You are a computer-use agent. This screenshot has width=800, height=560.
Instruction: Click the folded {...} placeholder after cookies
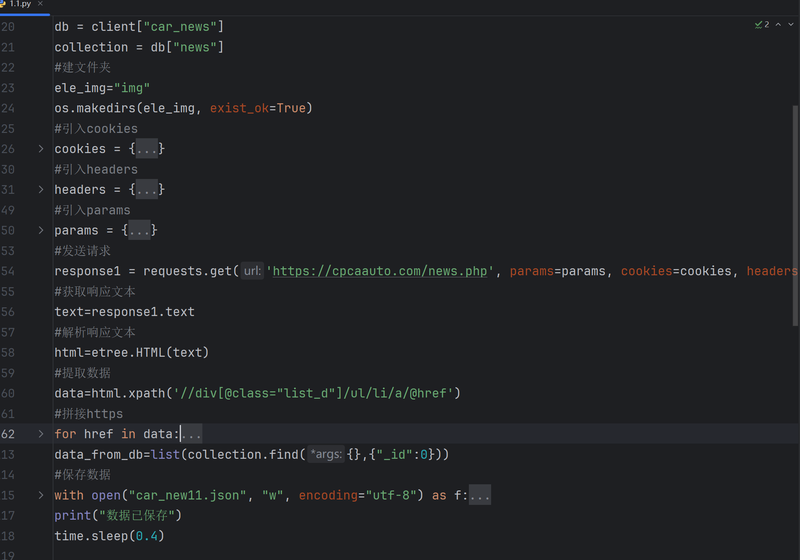[x=147, y=149]
